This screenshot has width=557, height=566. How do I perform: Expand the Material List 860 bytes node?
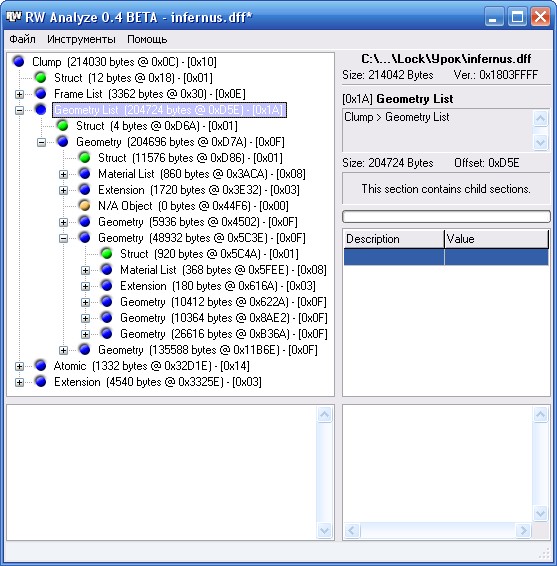(x=64, y=174)
